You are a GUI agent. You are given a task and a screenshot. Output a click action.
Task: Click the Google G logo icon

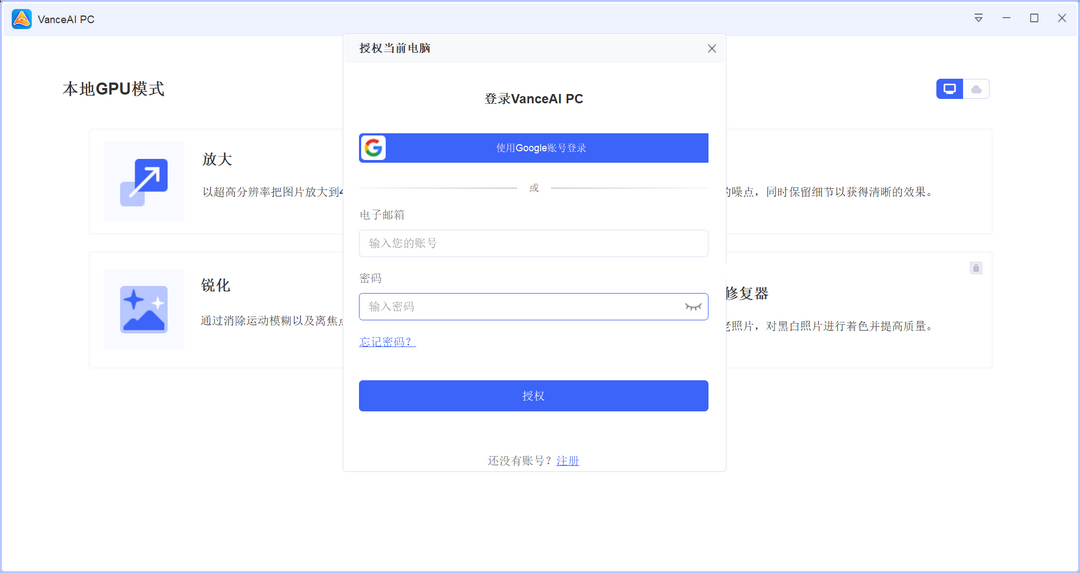pos(373,148)
